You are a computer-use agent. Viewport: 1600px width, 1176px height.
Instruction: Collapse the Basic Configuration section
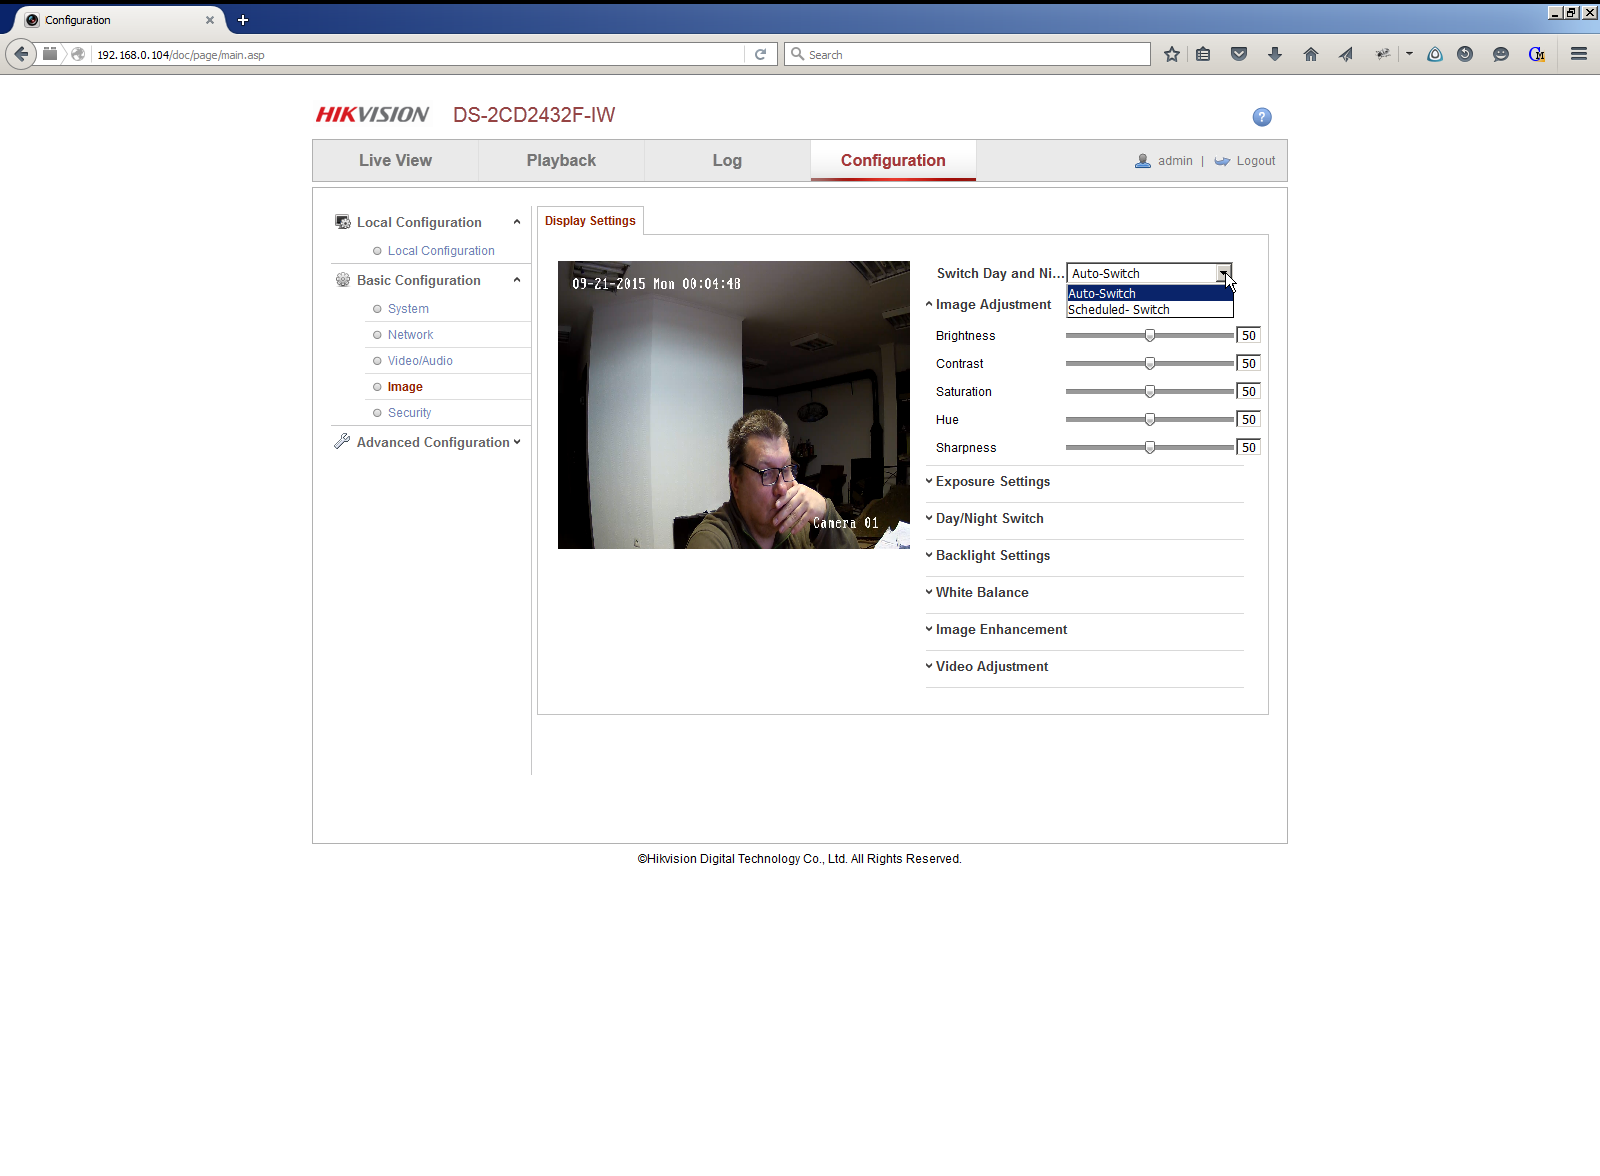517,280
